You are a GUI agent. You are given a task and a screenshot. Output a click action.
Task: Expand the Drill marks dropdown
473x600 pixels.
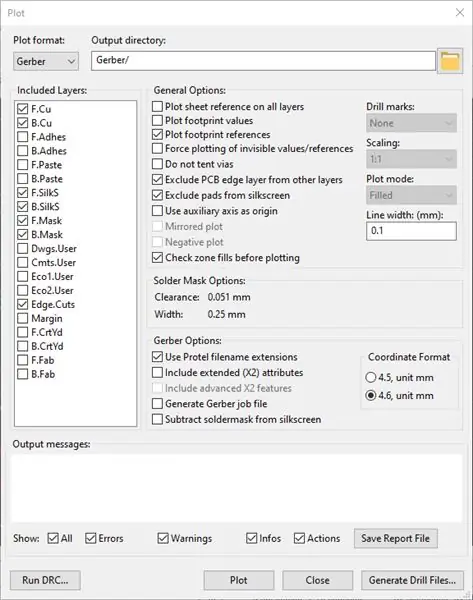411,123
